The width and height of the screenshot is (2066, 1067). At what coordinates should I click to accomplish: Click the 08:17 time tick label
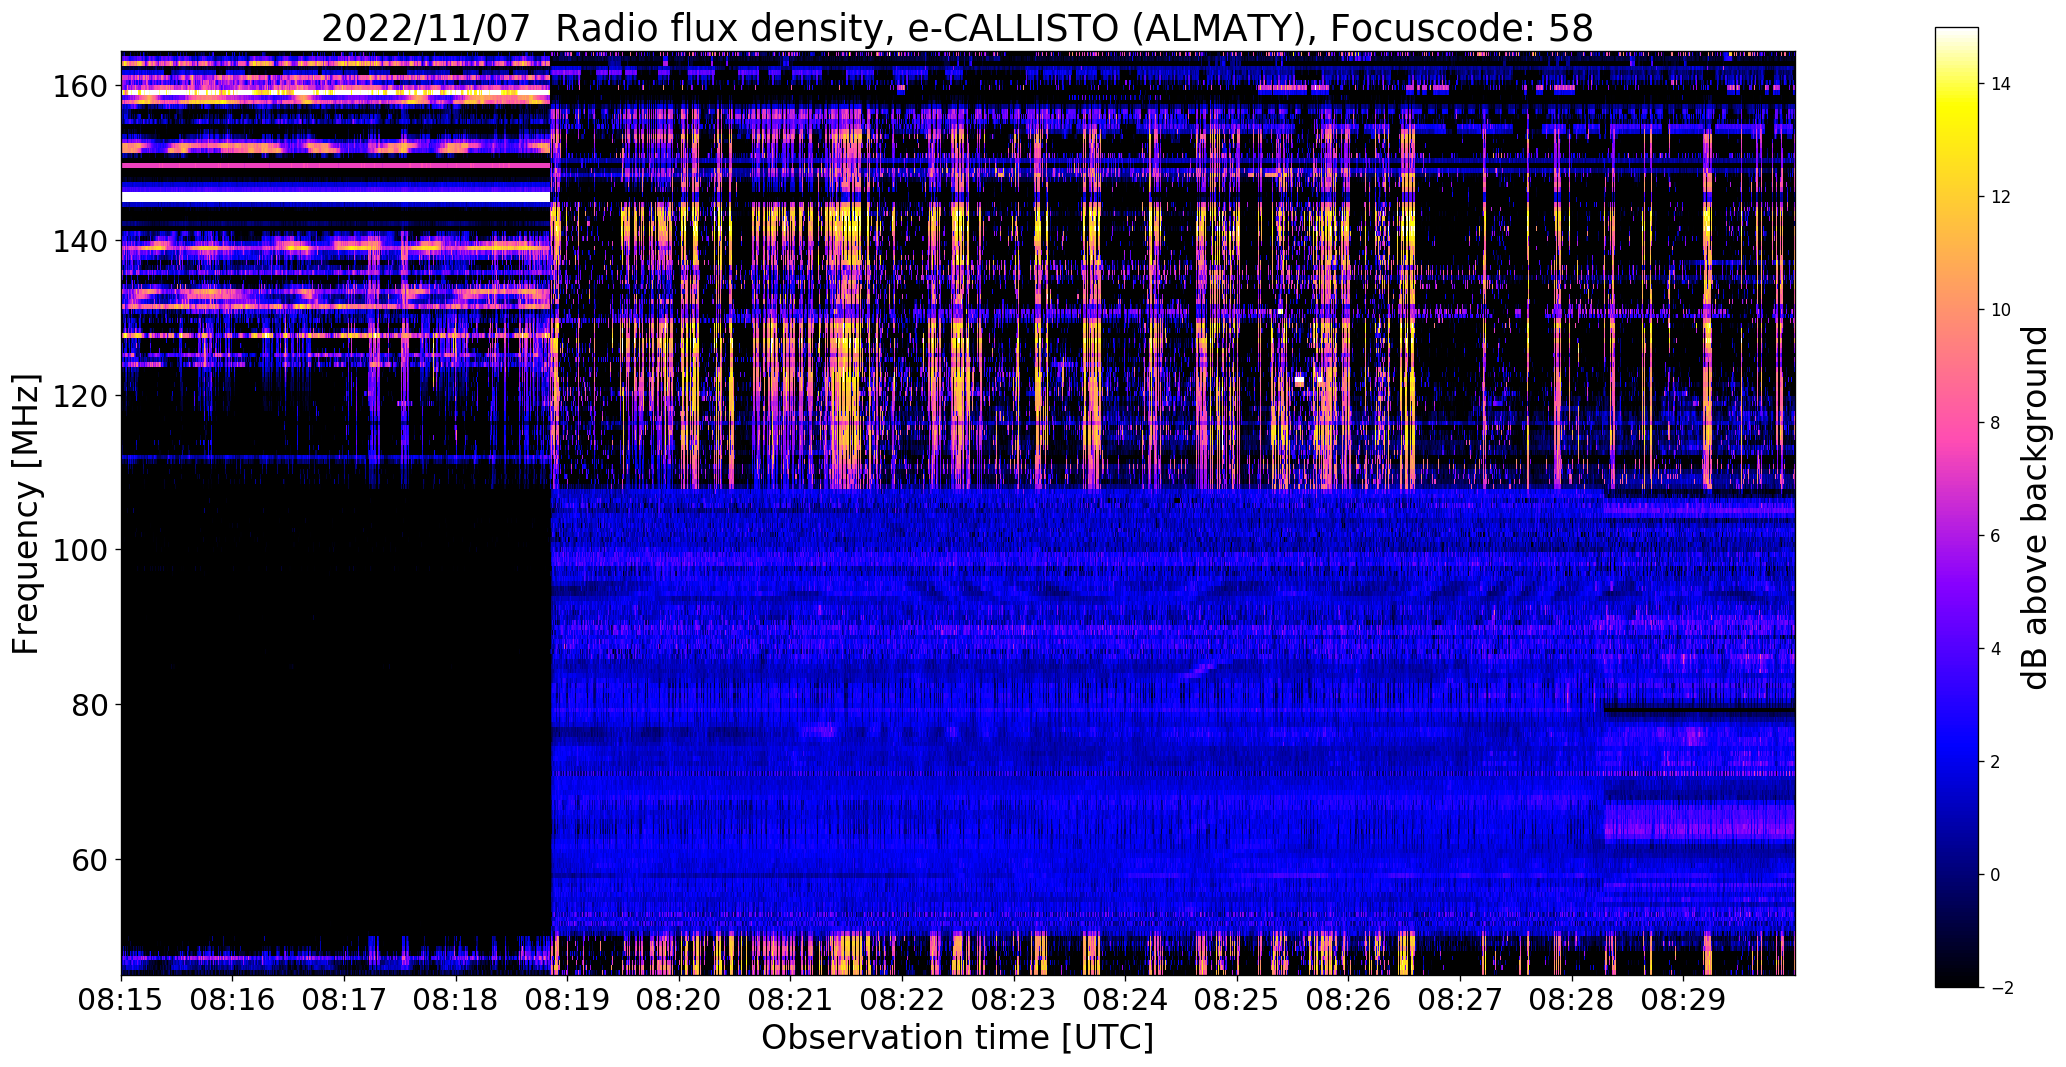coord(344,999)
